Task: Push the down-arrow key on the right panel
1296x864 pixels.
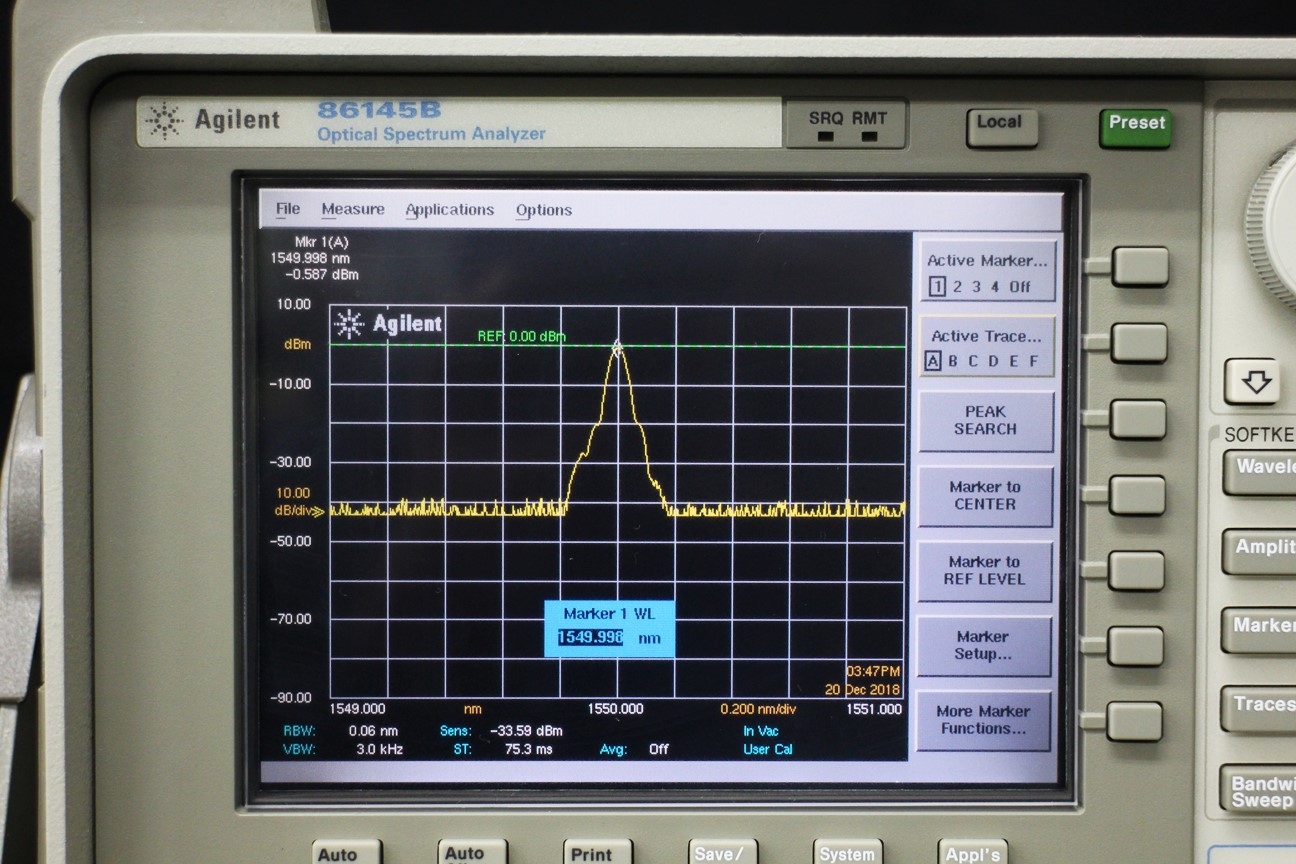Action: point(1253,381)
